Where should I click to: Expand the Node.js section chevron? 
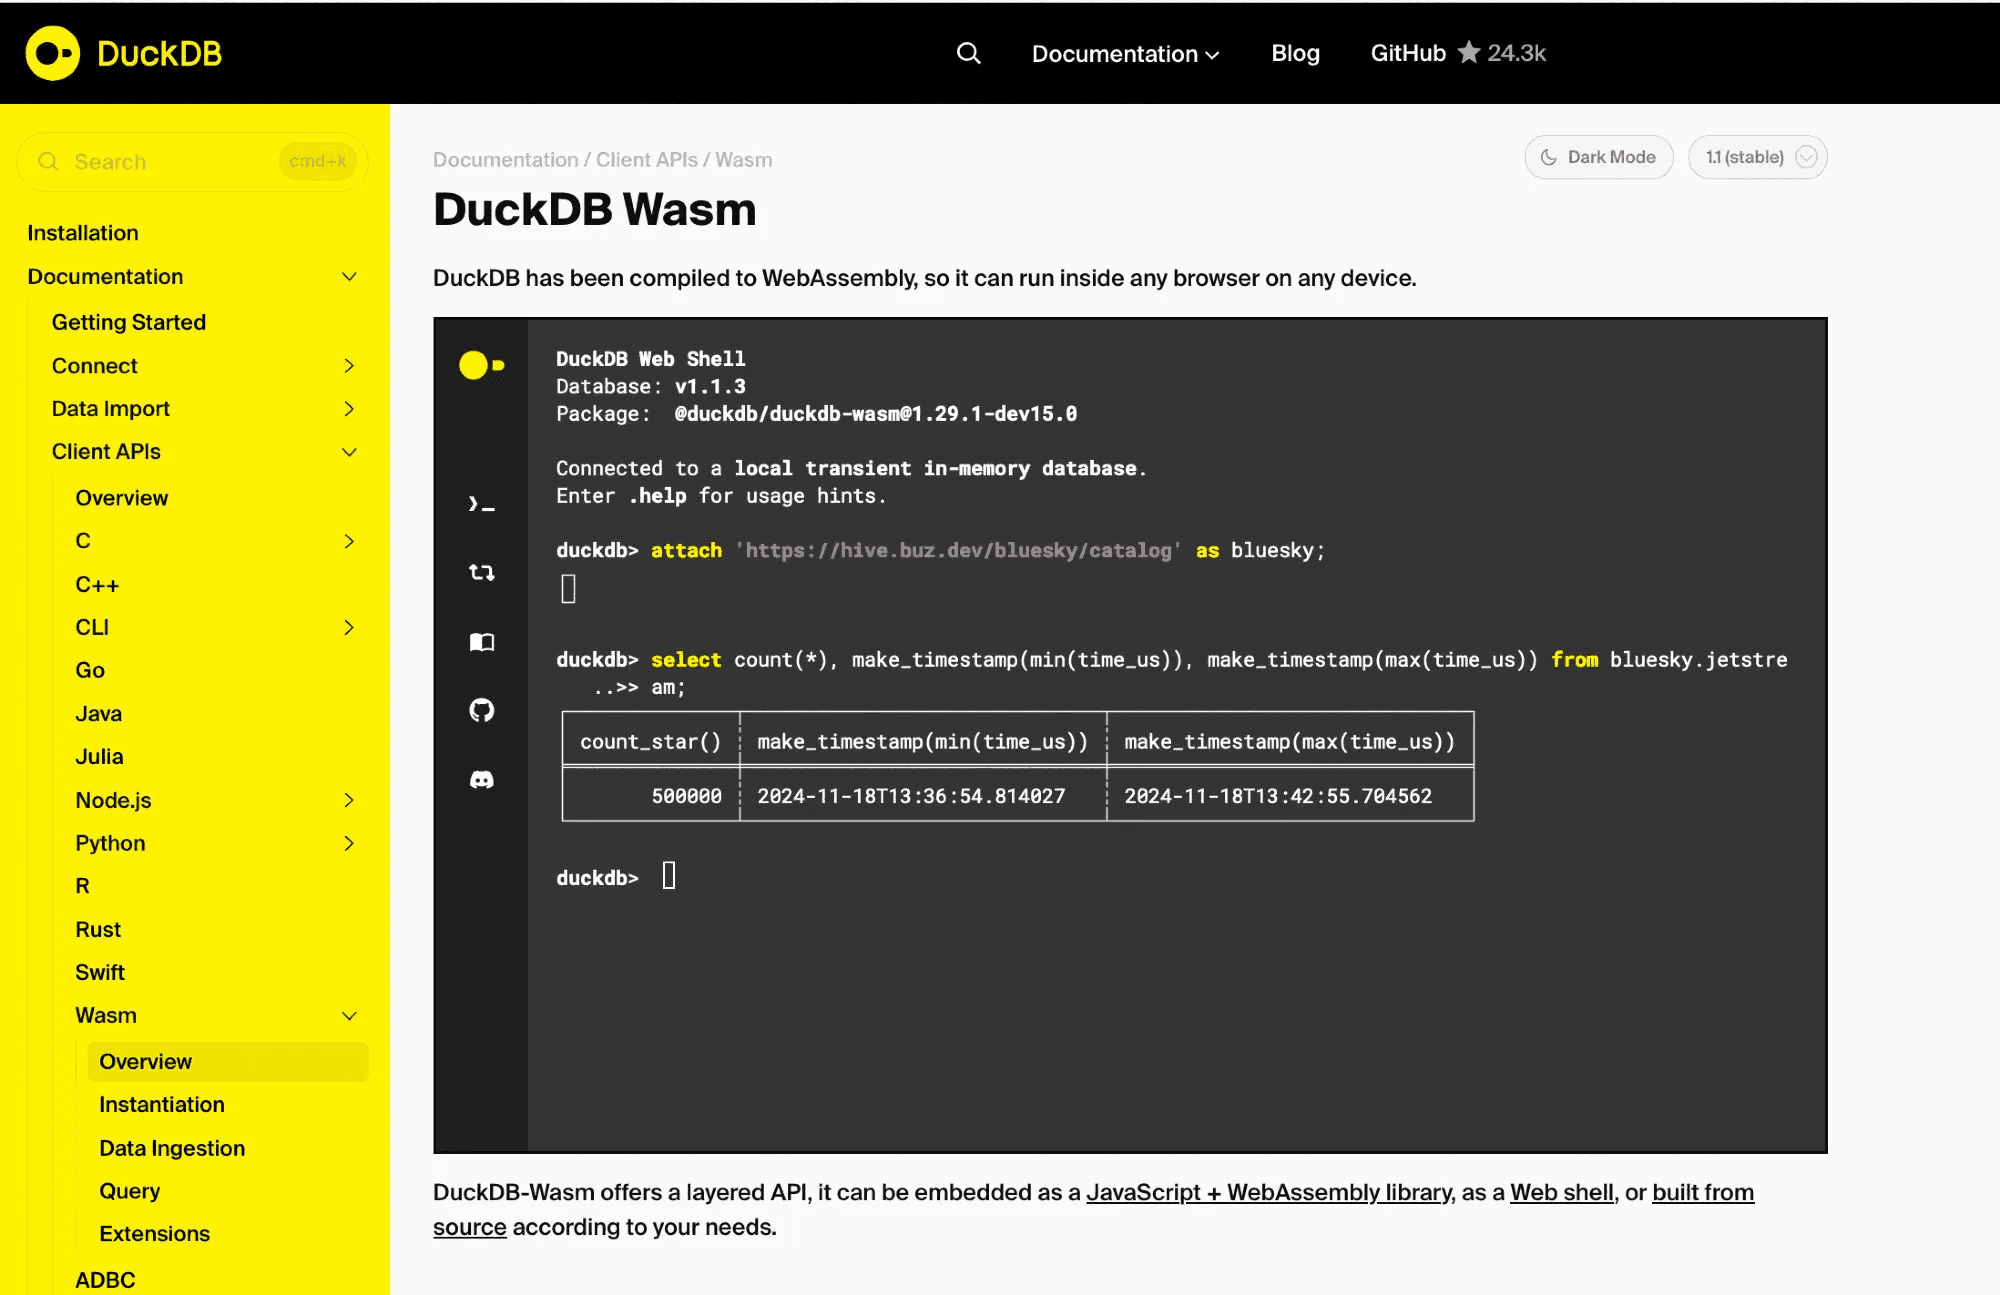[x=349, y=800]
